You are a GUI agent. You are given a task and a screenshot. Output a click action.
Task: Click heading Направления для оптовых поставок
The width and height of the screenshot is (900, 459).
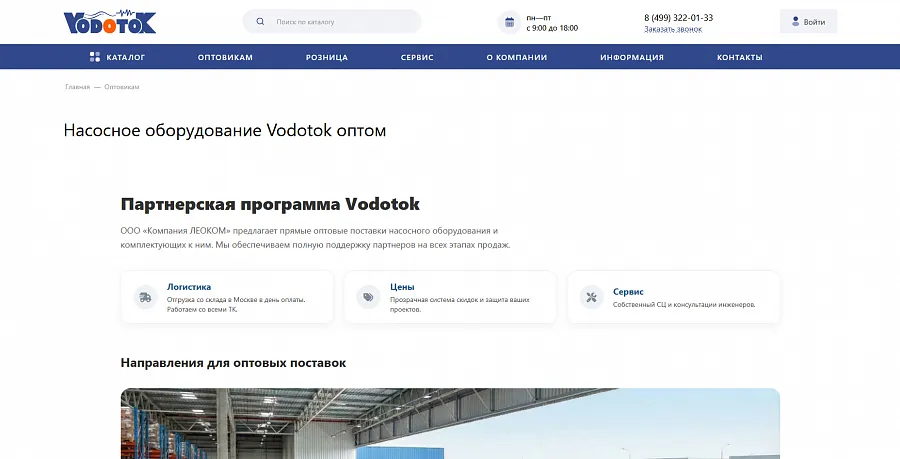coord(233,363)
